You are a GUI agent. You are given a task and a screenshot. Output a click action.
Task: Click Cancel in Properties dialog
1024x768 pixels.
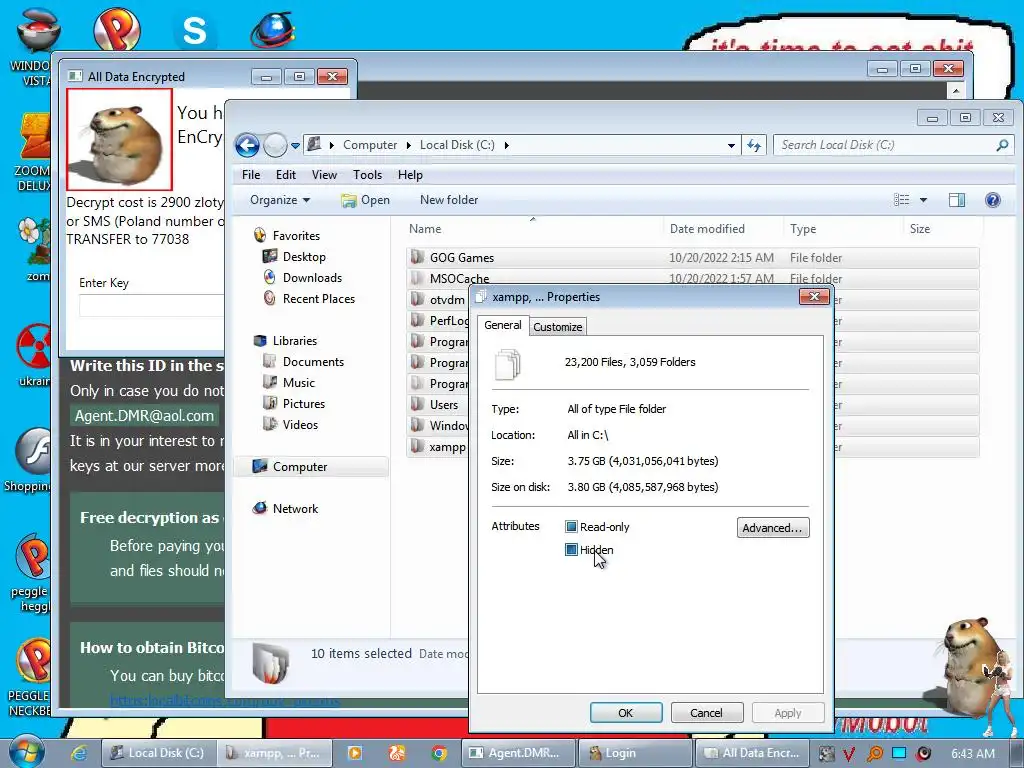[x=707, y=712]
